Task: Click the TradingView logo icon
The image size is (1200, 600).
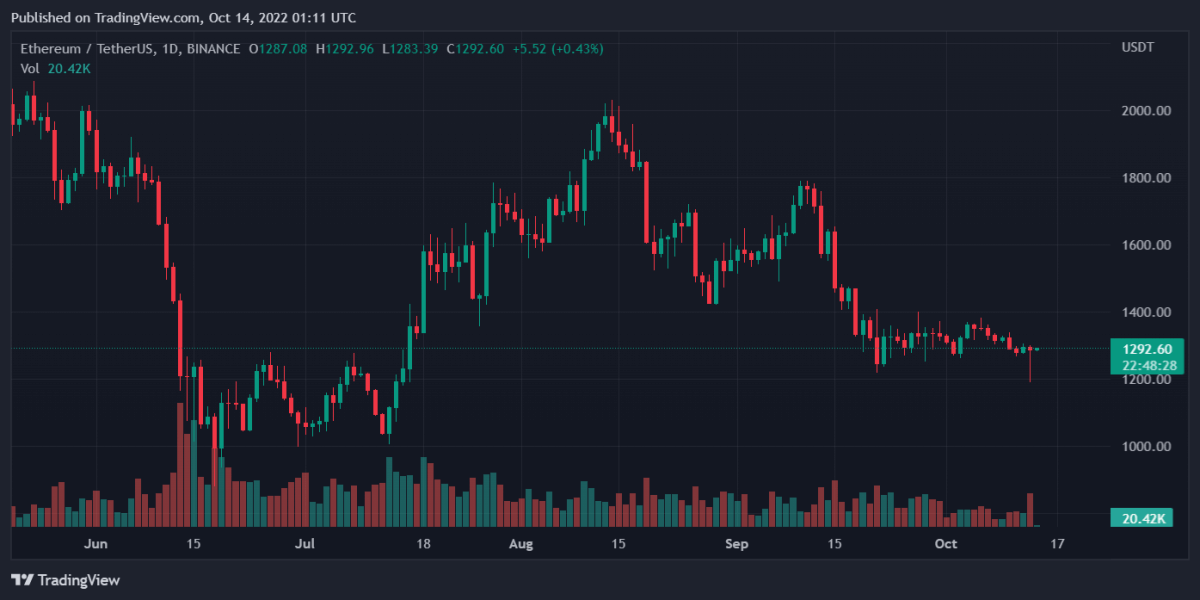Action: [20, 580]
